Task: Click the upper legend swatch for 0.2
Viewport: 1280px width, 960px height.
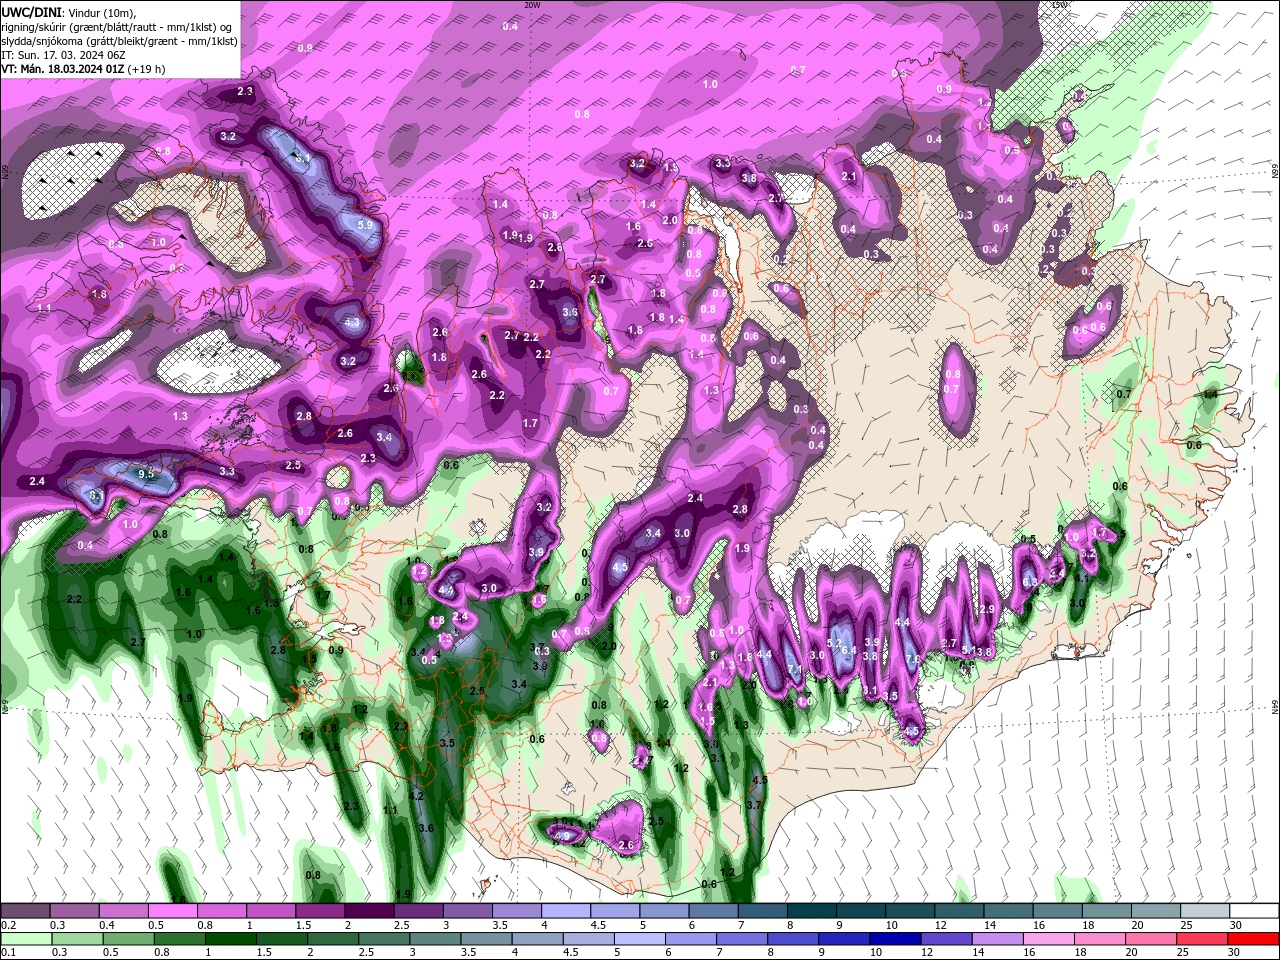Action: pos(25,911)
